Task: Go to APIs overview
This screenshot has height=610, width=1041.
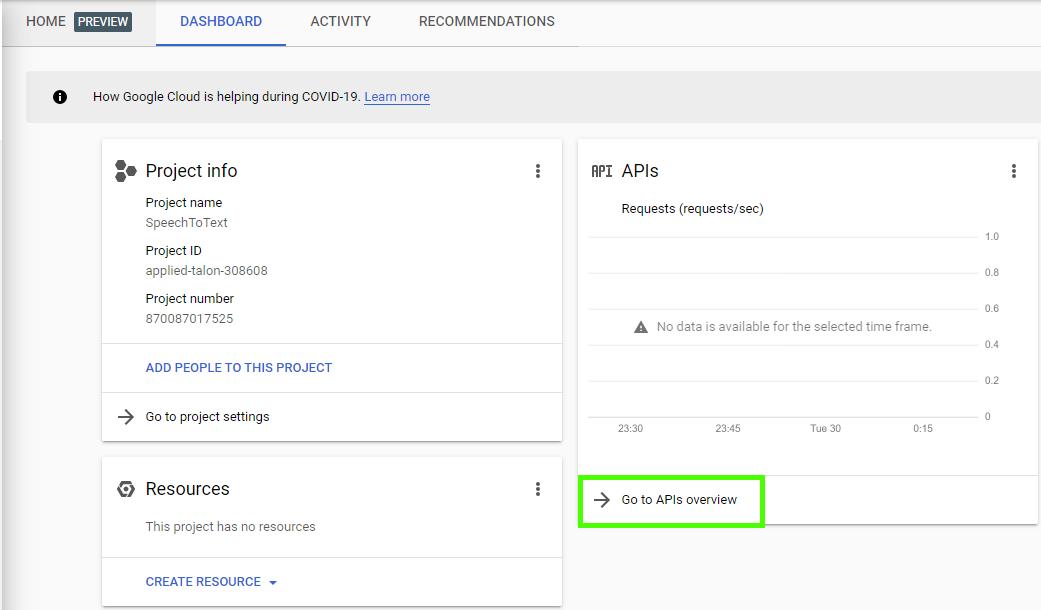Action: click(668, 500)
